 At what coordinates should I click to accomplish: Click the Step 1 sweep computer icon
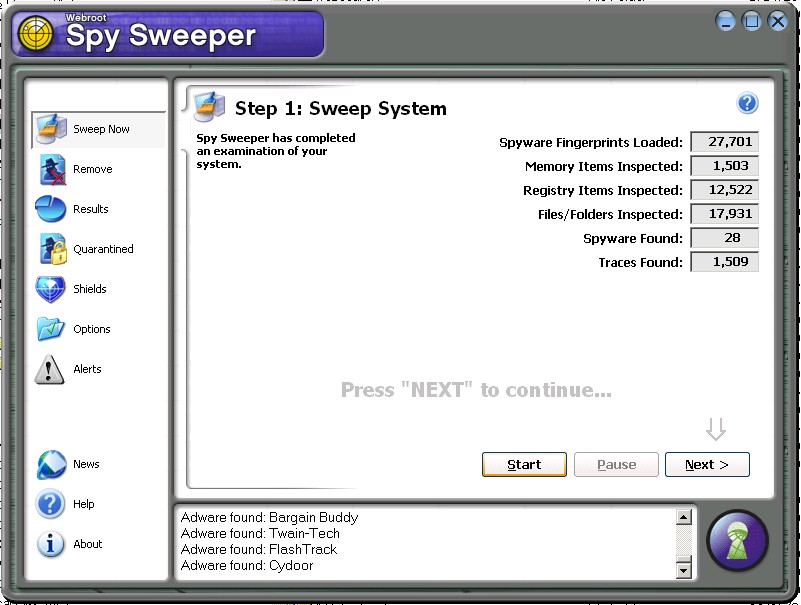209,107
